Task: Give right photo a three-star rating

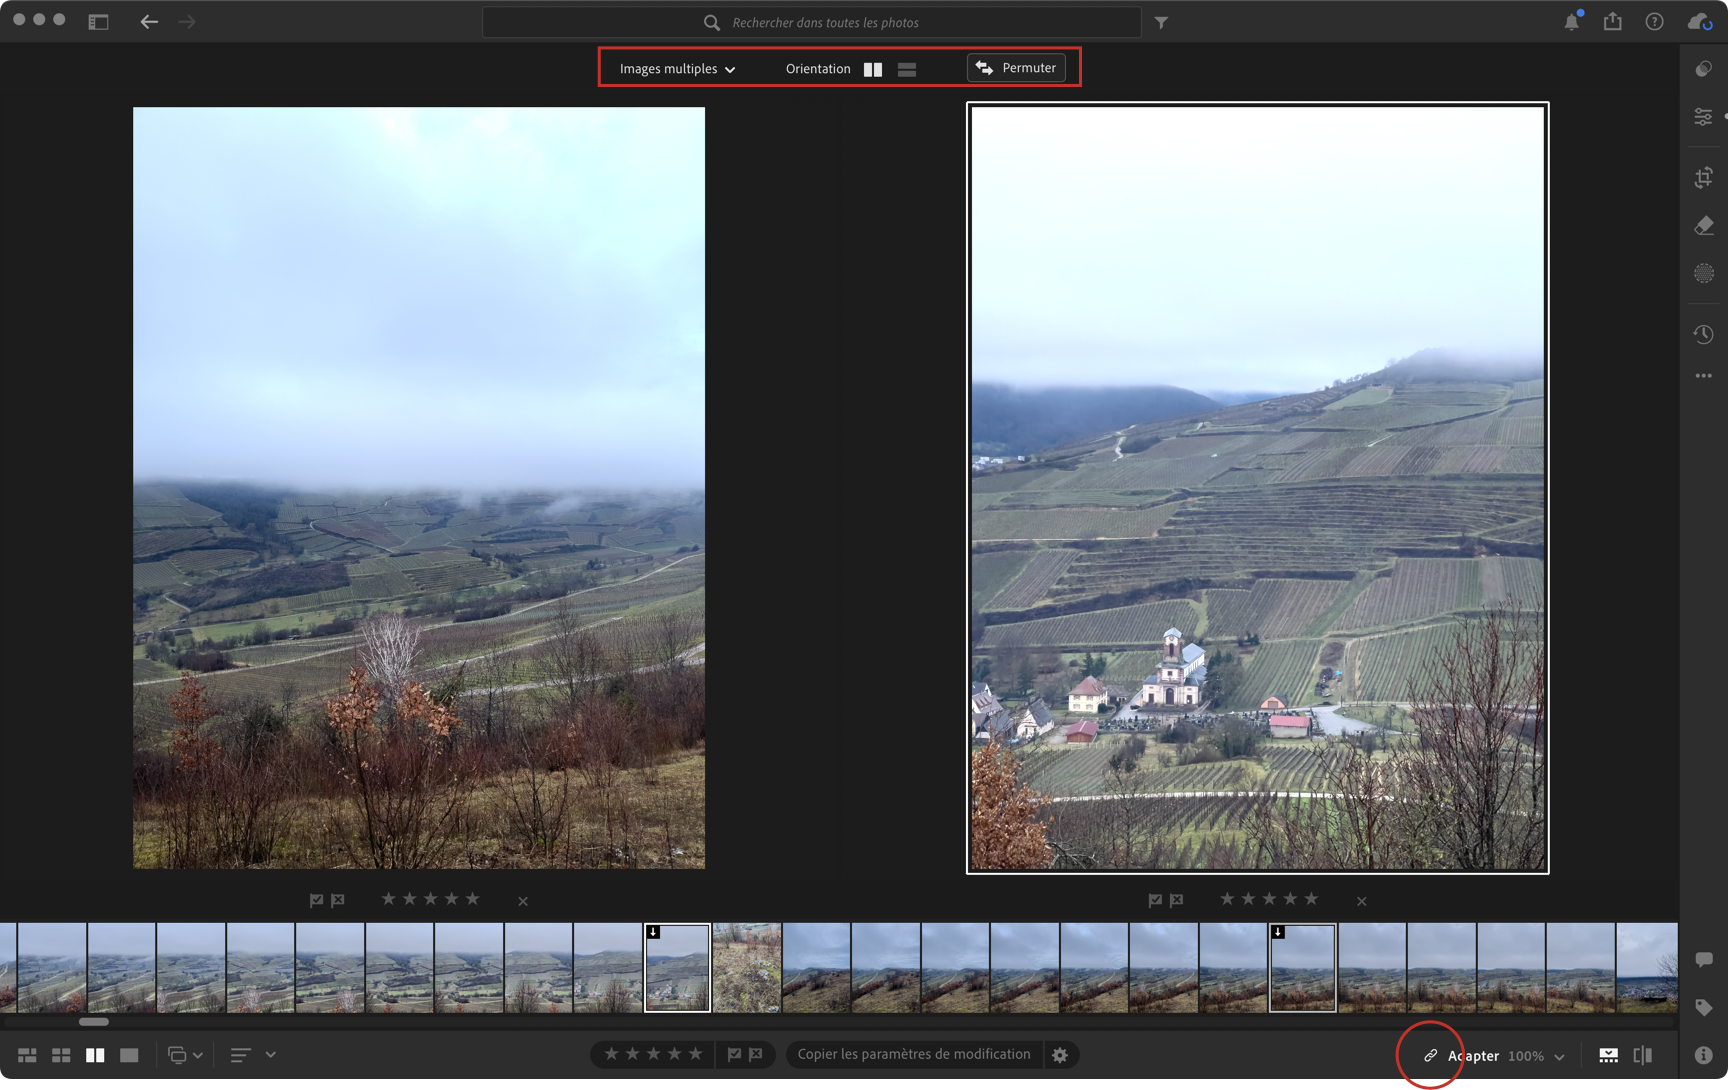Action: [1269, 899]
